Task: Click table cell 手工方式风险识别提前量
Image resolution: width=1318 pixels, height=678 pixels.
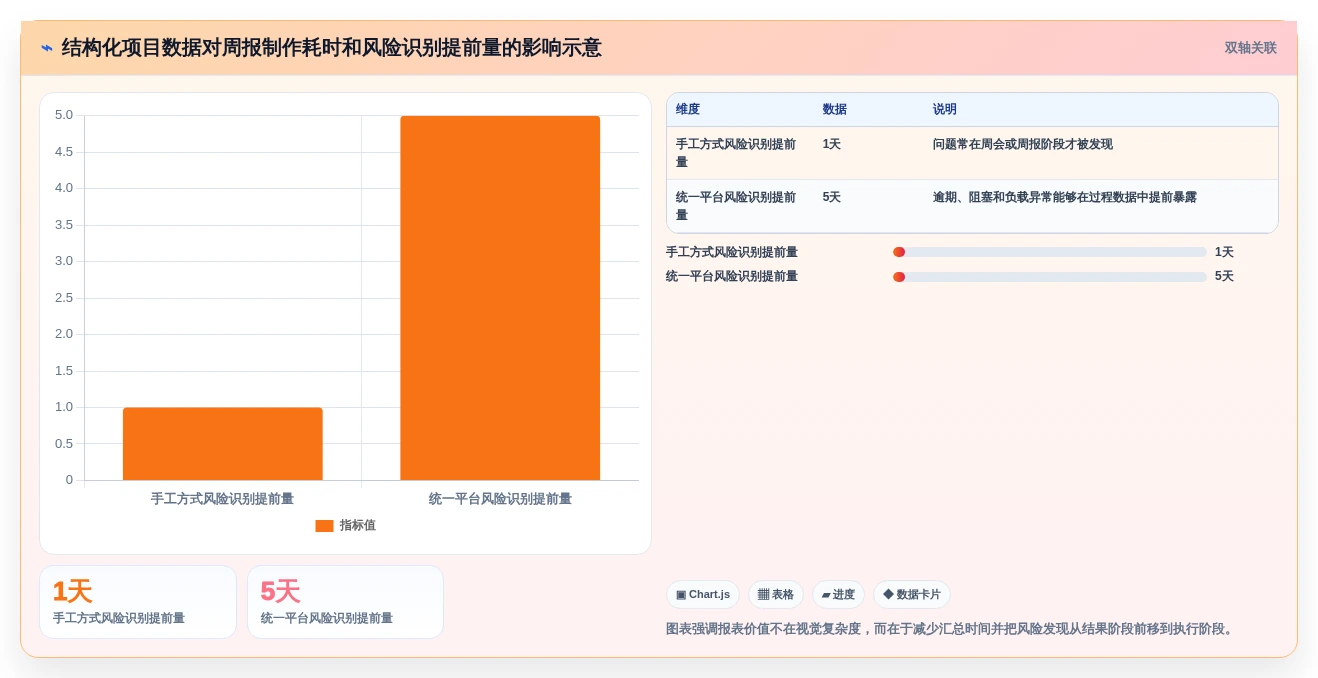Action: [738, 153]
